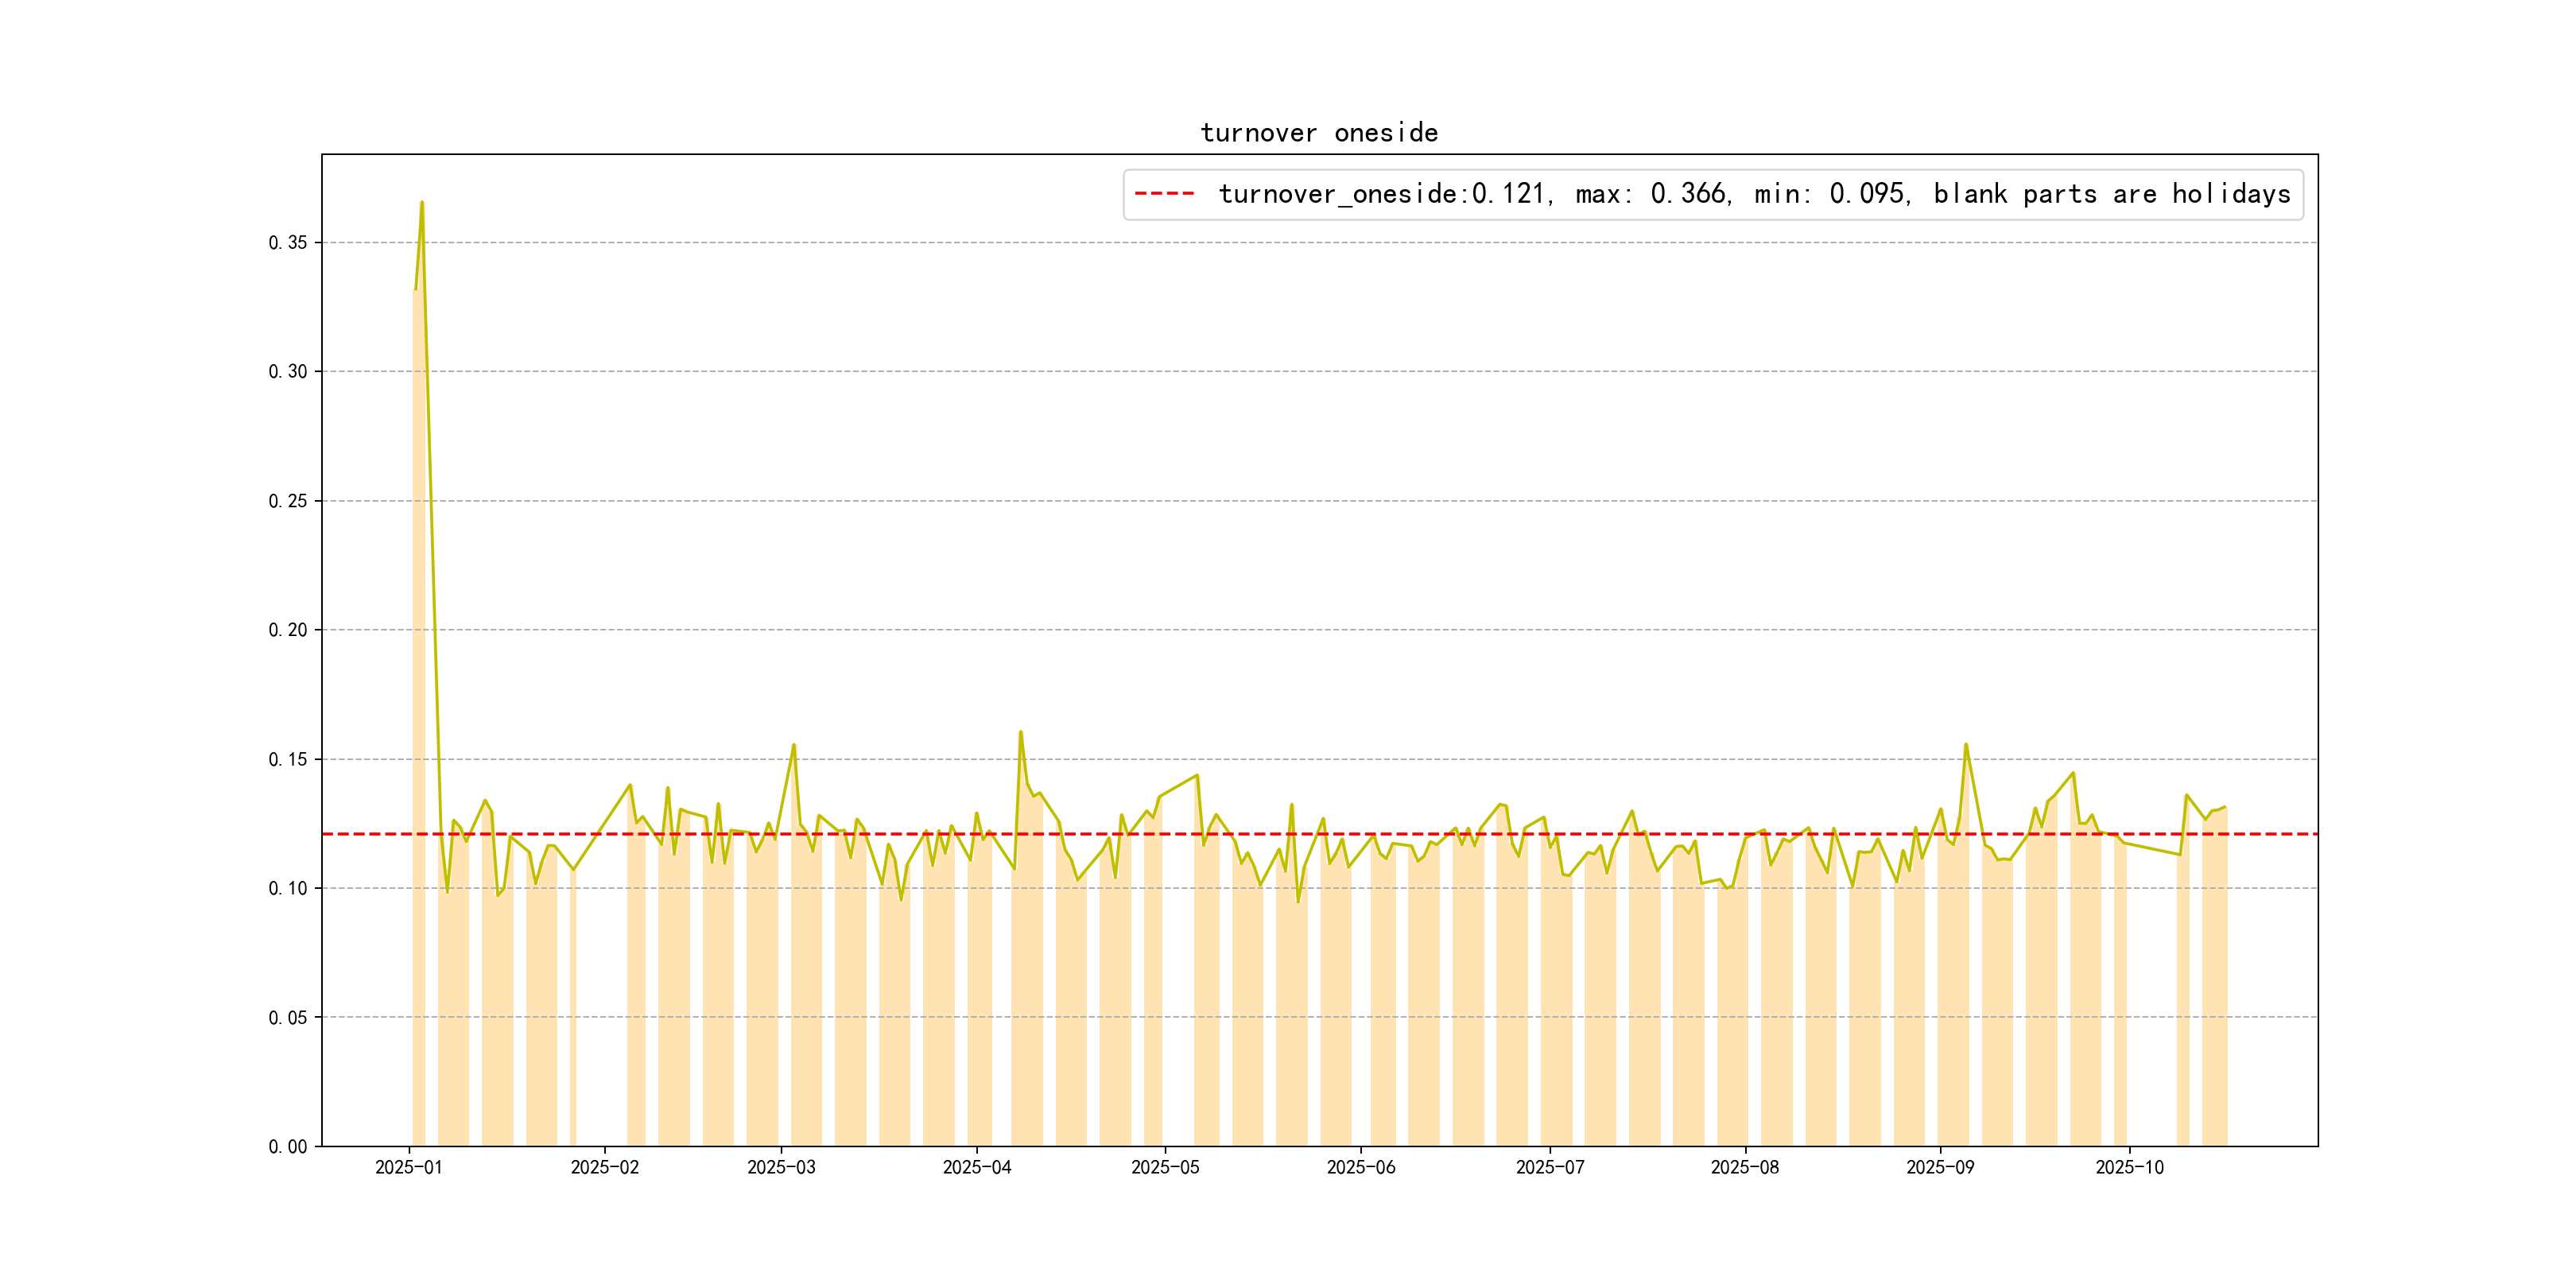This screenshot has width=2576, height=1288.
Task: Click the 2025-09 x-axis label
Action: [1940, 1167]
